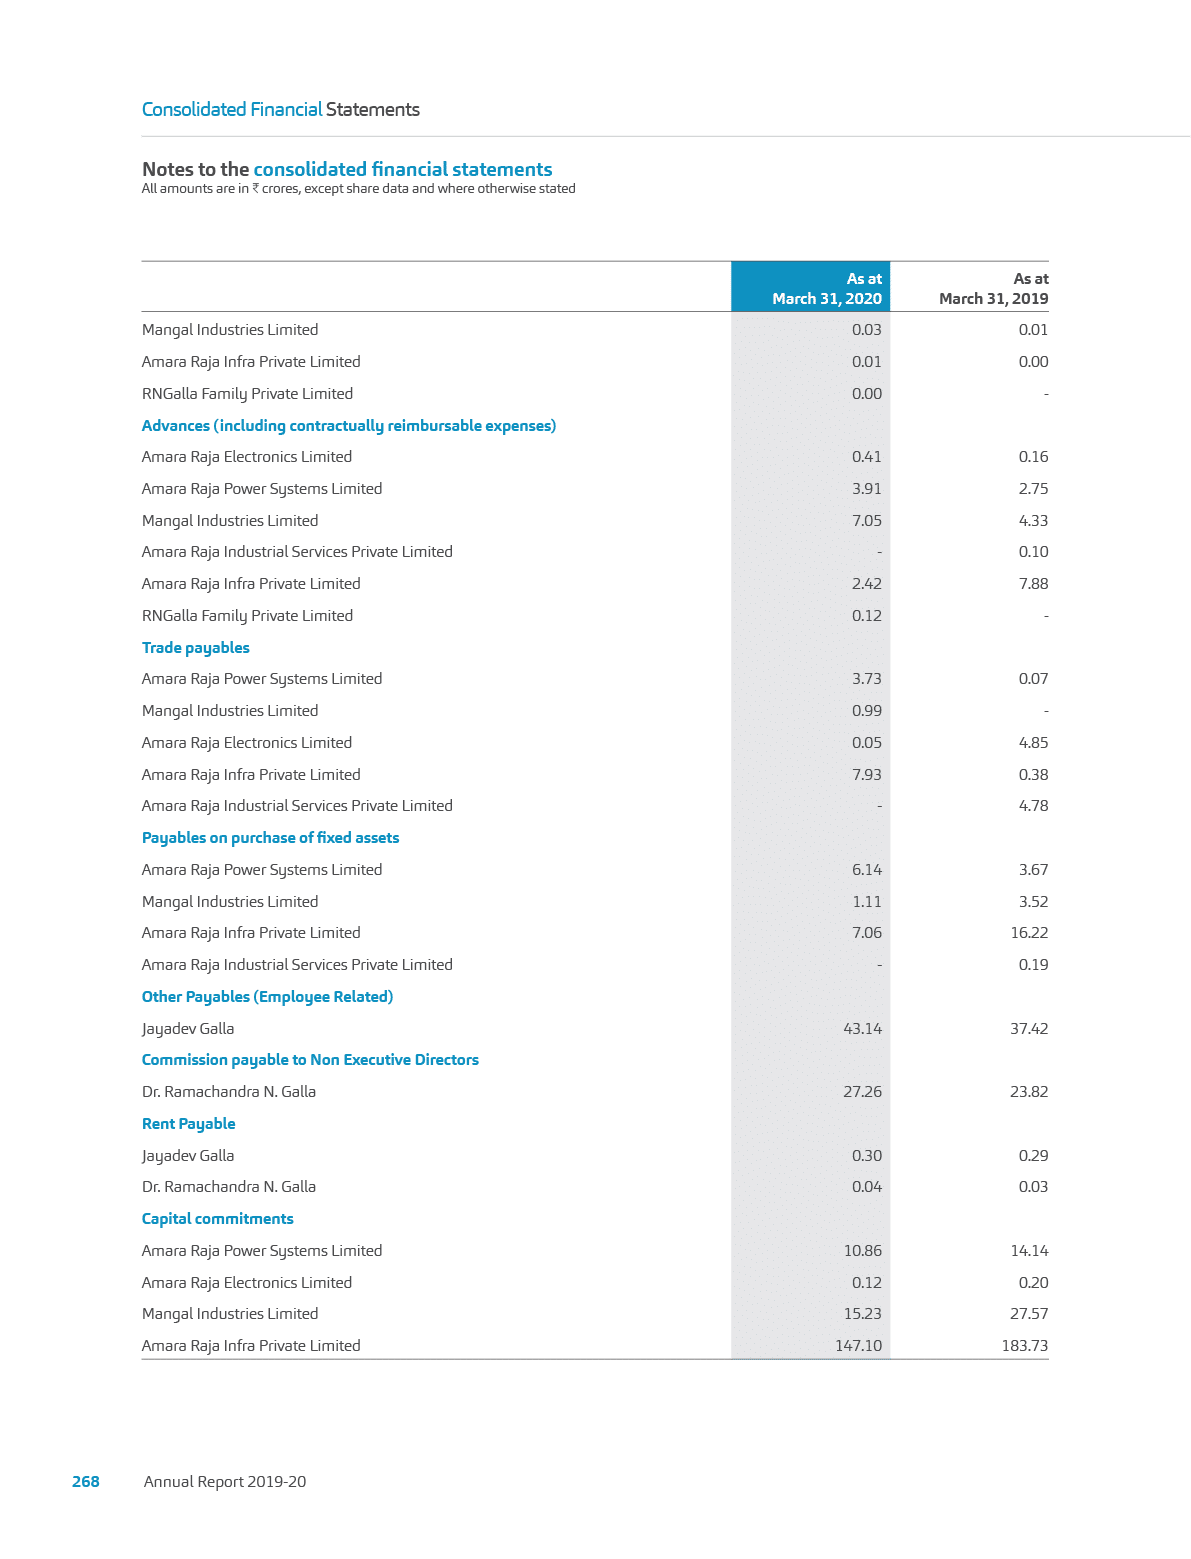Click the value '0.16' in the 2019 column
This screenshot has height=1559, width=1191.
pos(1034,457)
